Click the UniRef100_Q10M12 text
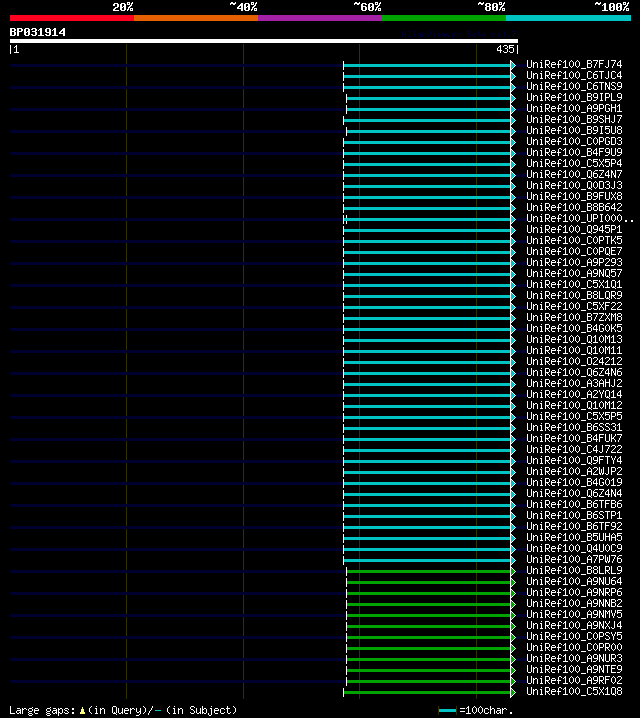Screen dimensions: 640x718 click(x=574, y=405)
